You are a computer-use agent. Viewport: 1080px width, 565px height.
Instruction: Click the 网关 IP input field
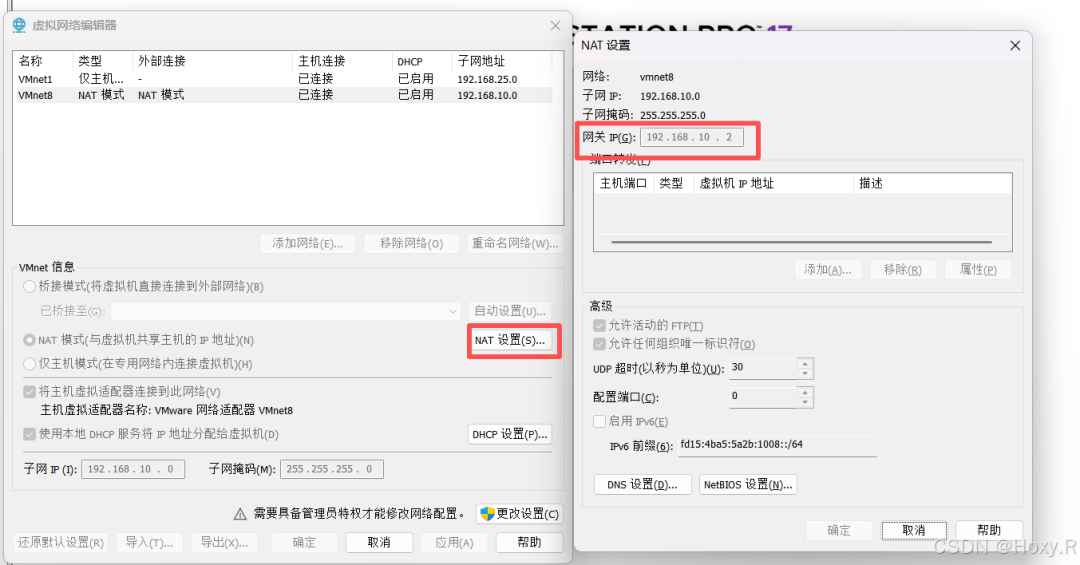tap(692, 137)
